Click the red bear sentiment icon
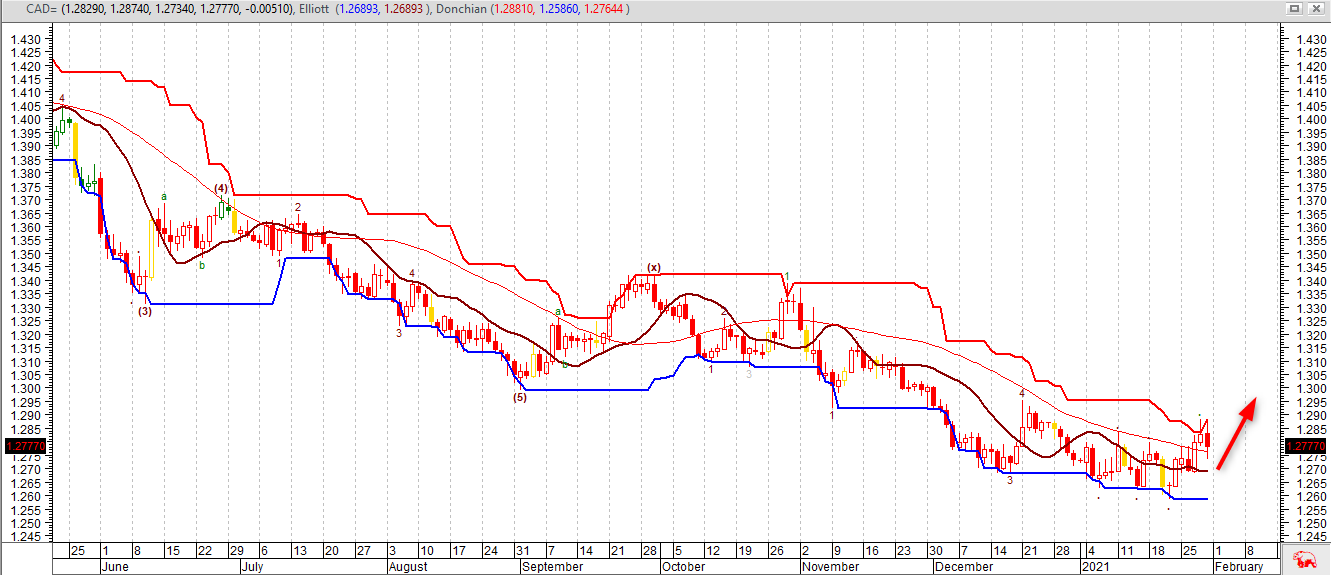This screenshot has width=1331, height=575. coord(1305,558)
